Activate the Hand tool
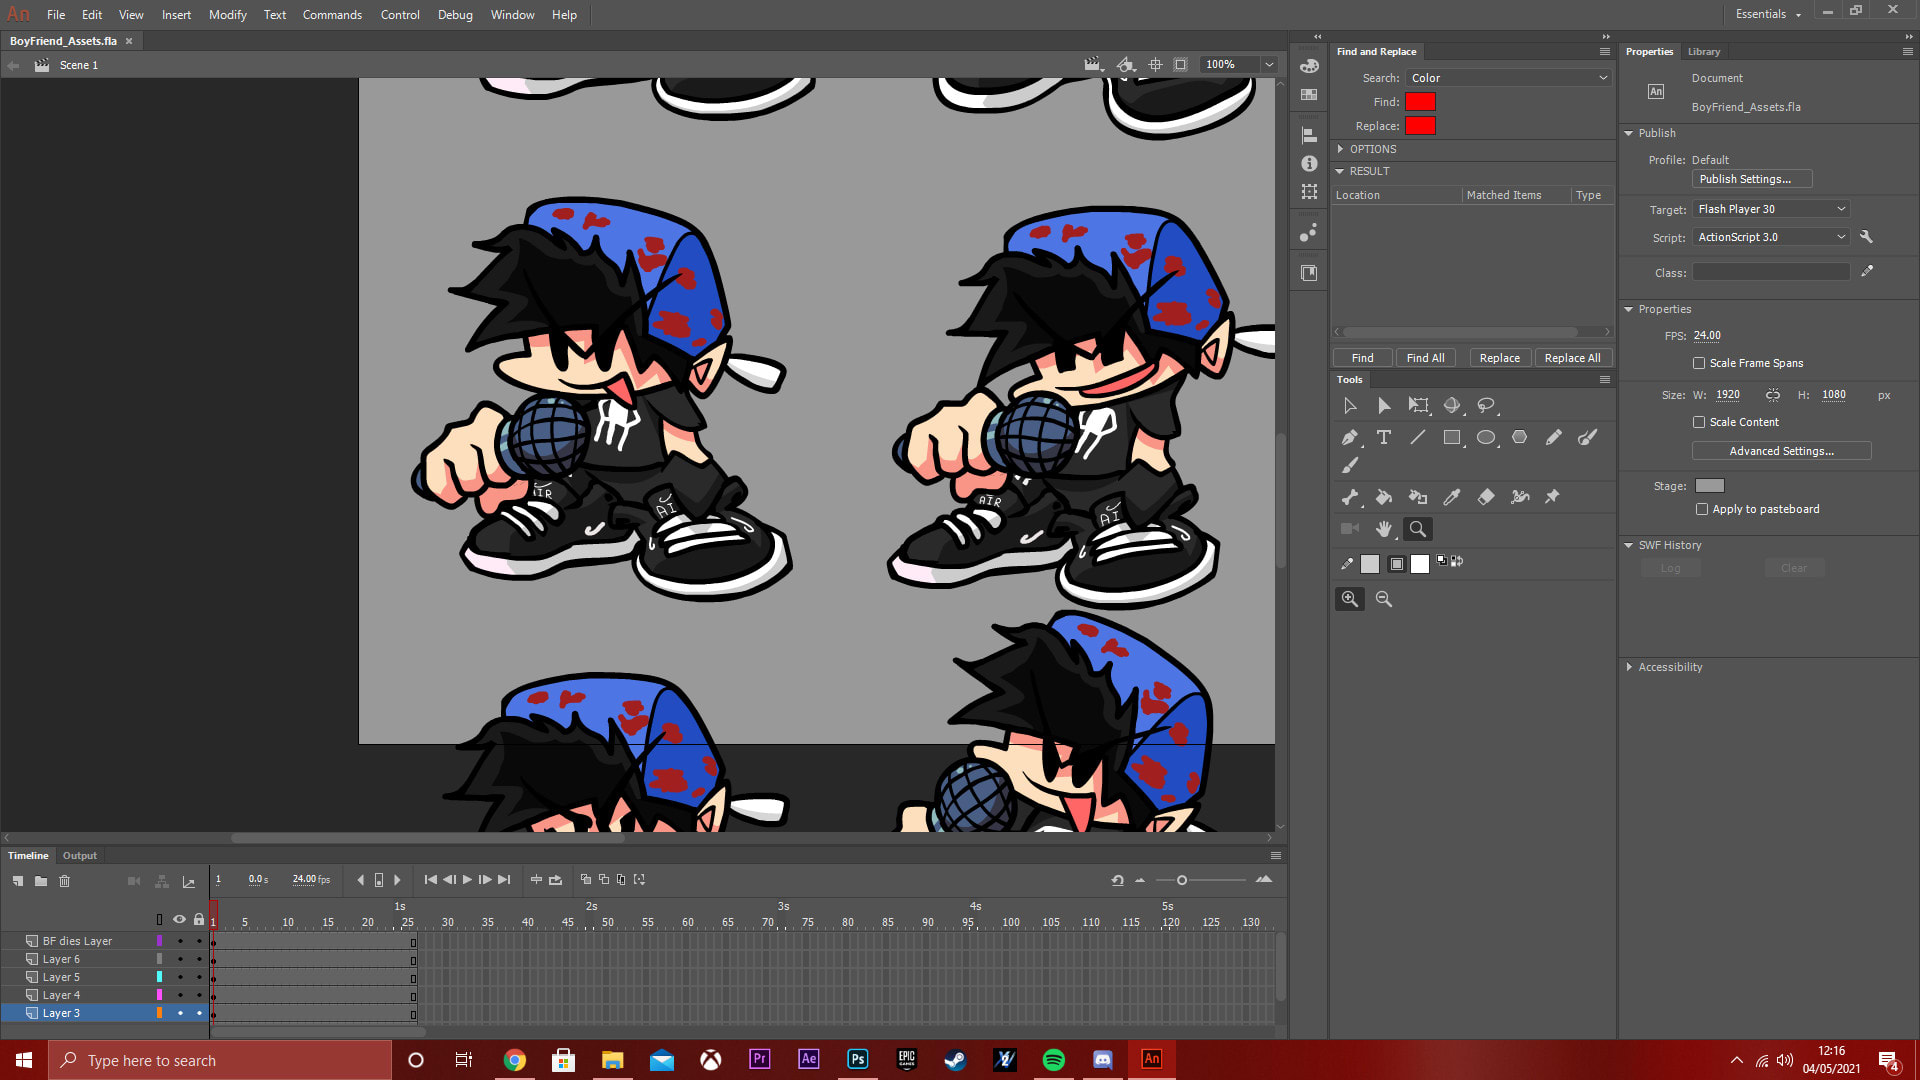The width and height of the screenshot is (1920, 1080). 1384,529
